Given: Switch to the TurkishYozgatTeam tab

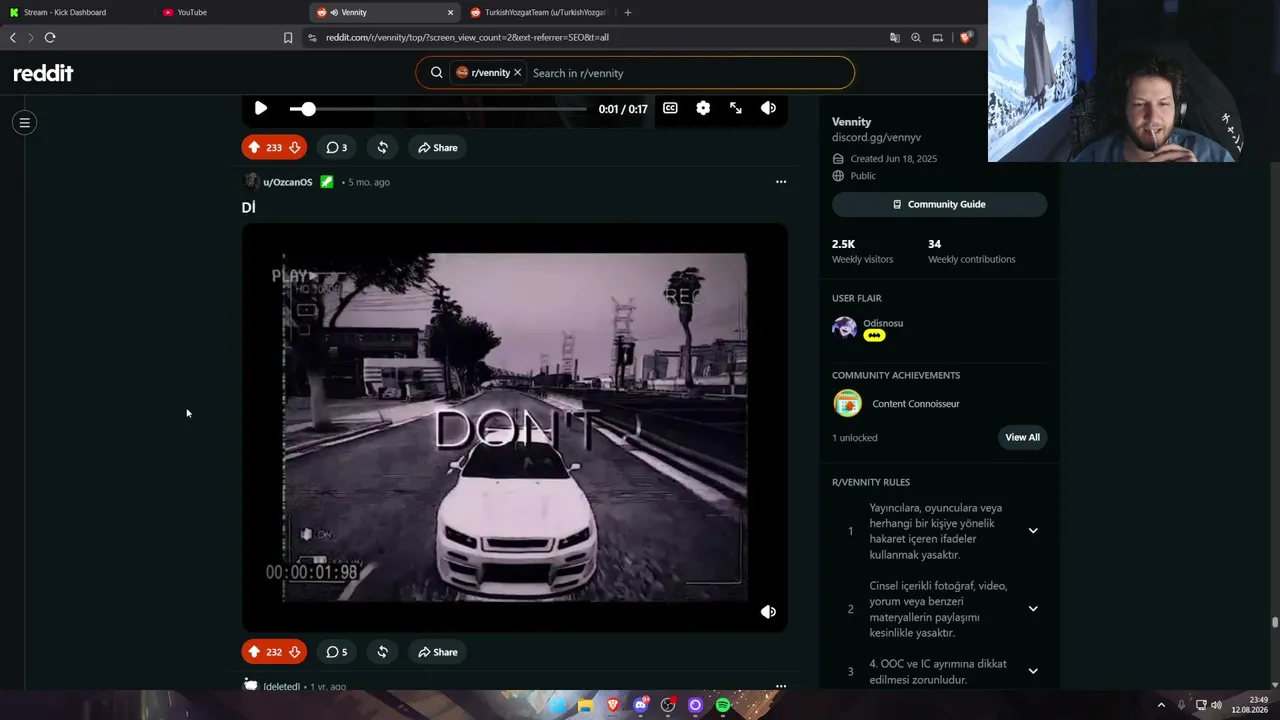Looking at the screenshot, I should pyautogui.click(x=537, y=12).
